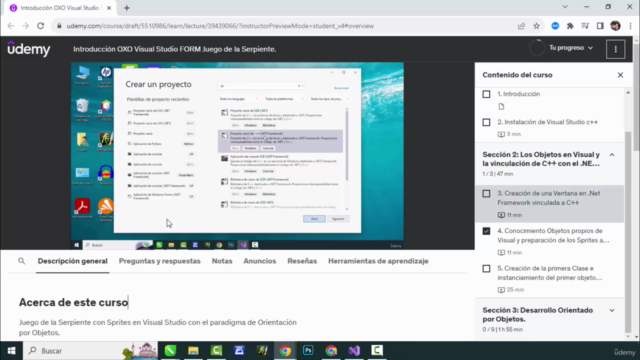This screenshot has height=360, width=640.
Task: Go back with the browser back arrow
Action: pos(11,26)
